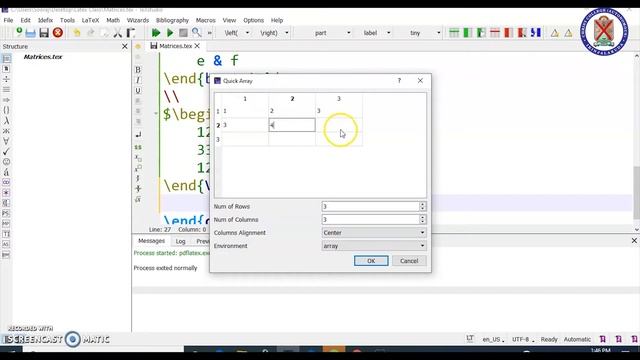Close the messages bottom panel

pos(634,241)
